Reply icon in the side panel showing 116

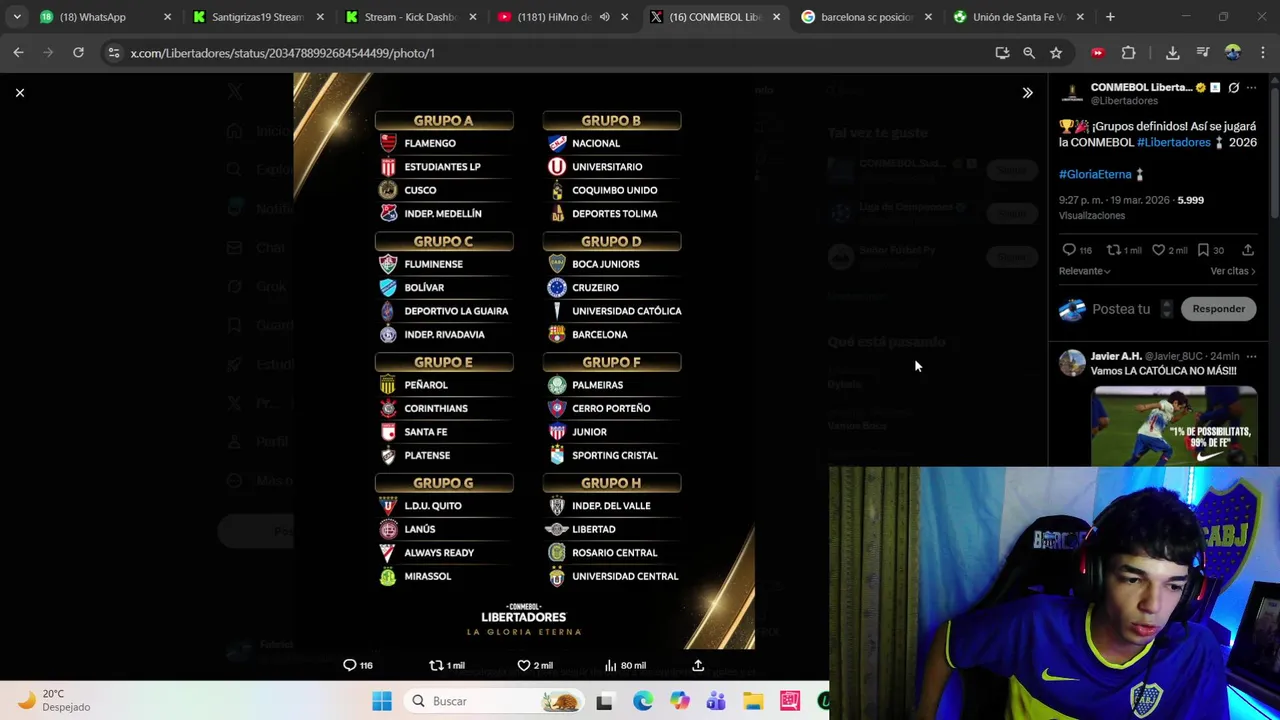1069,250
